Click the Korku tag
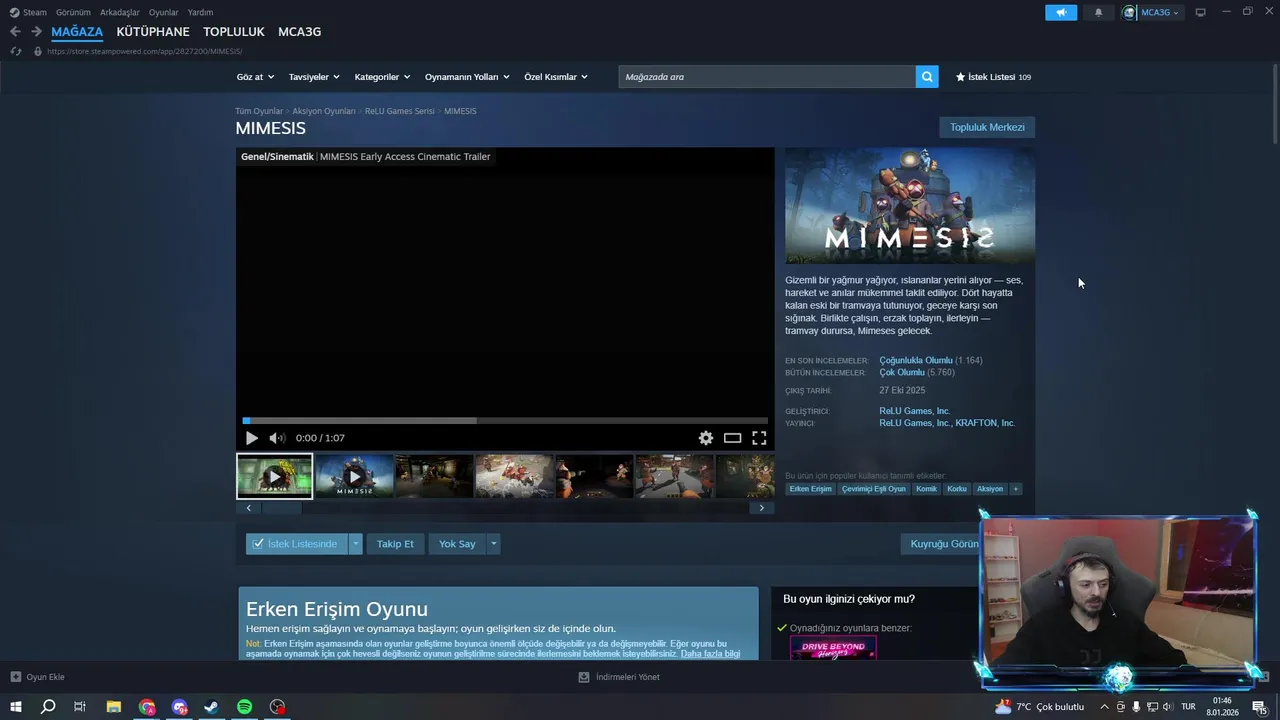 (957, 489)
